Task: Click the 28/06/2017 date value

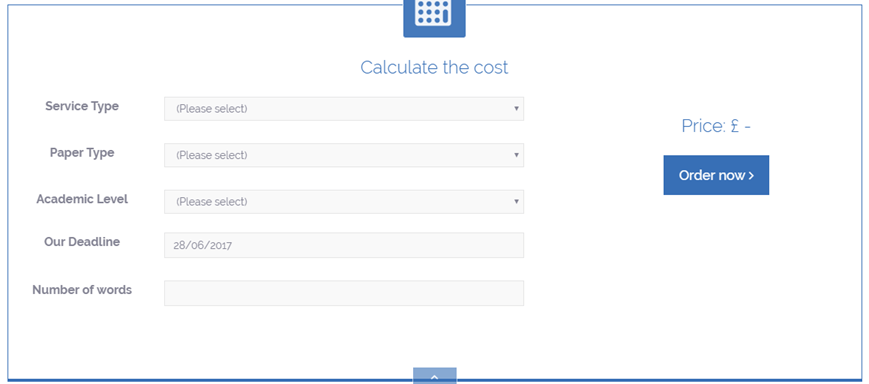Action: pyautogui.click(x=202, y=245)
